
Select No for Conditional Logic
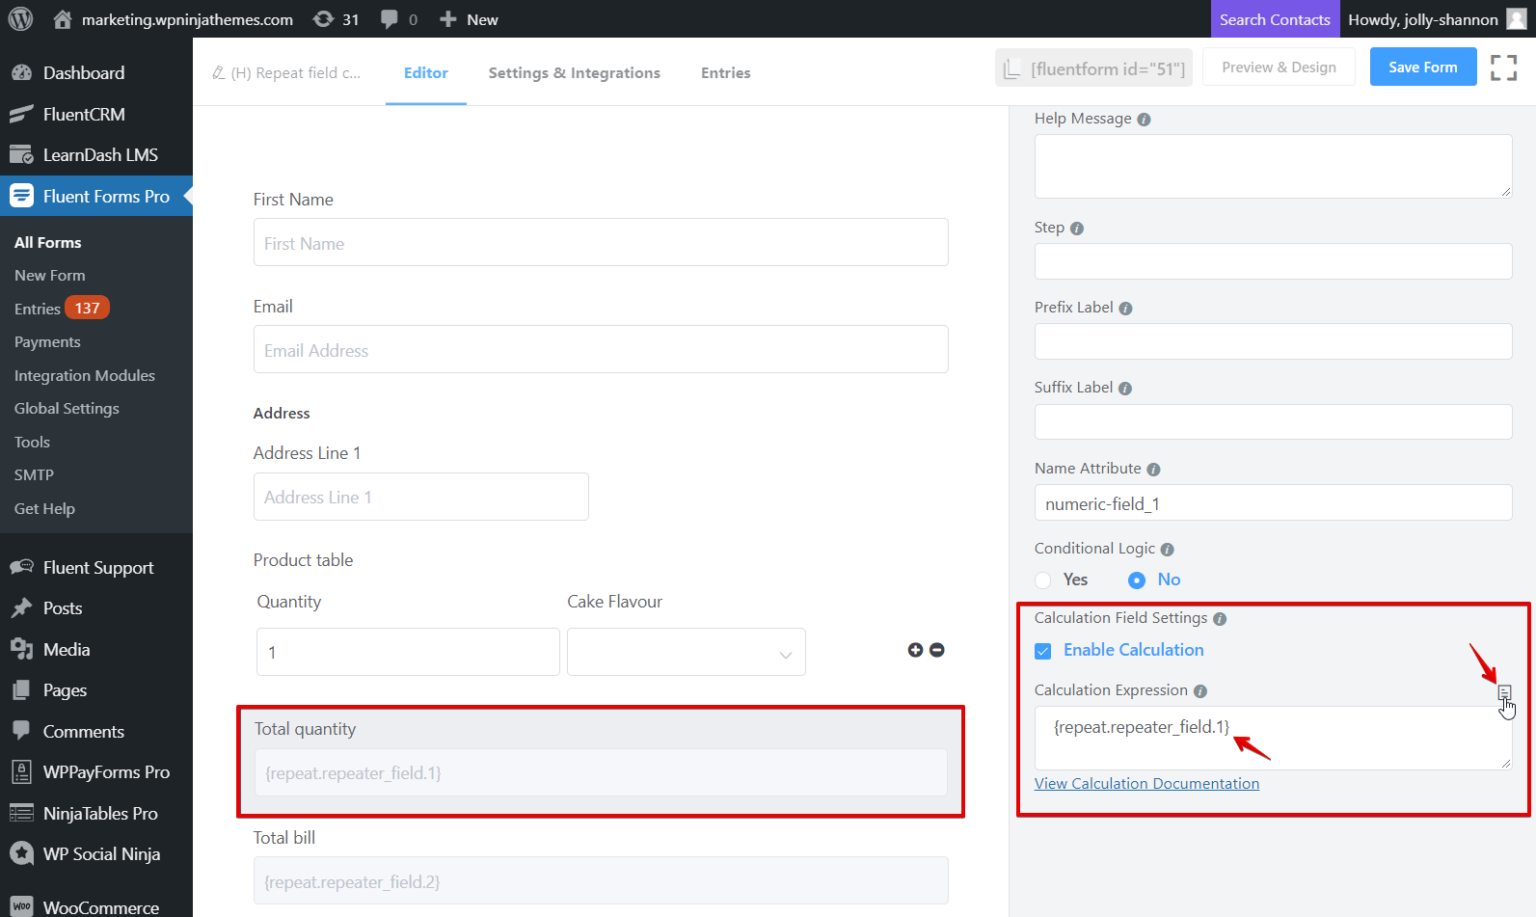point(1137,580)
